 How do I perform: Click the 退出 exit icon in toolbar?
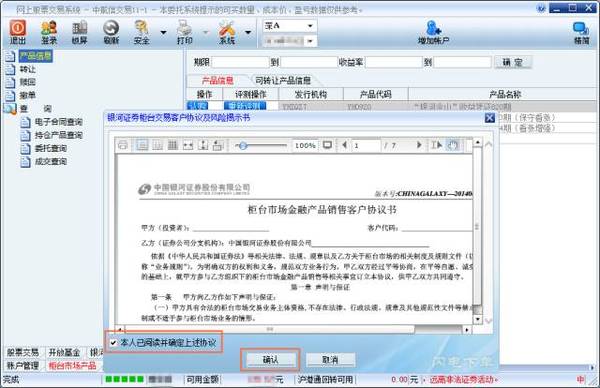(x=18, y=32)
